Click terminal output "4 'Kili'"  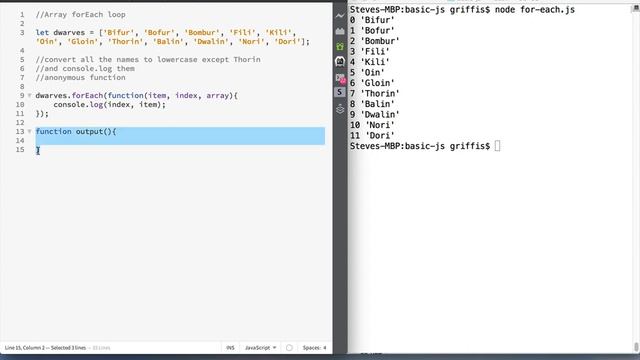(x=370, y=62)
